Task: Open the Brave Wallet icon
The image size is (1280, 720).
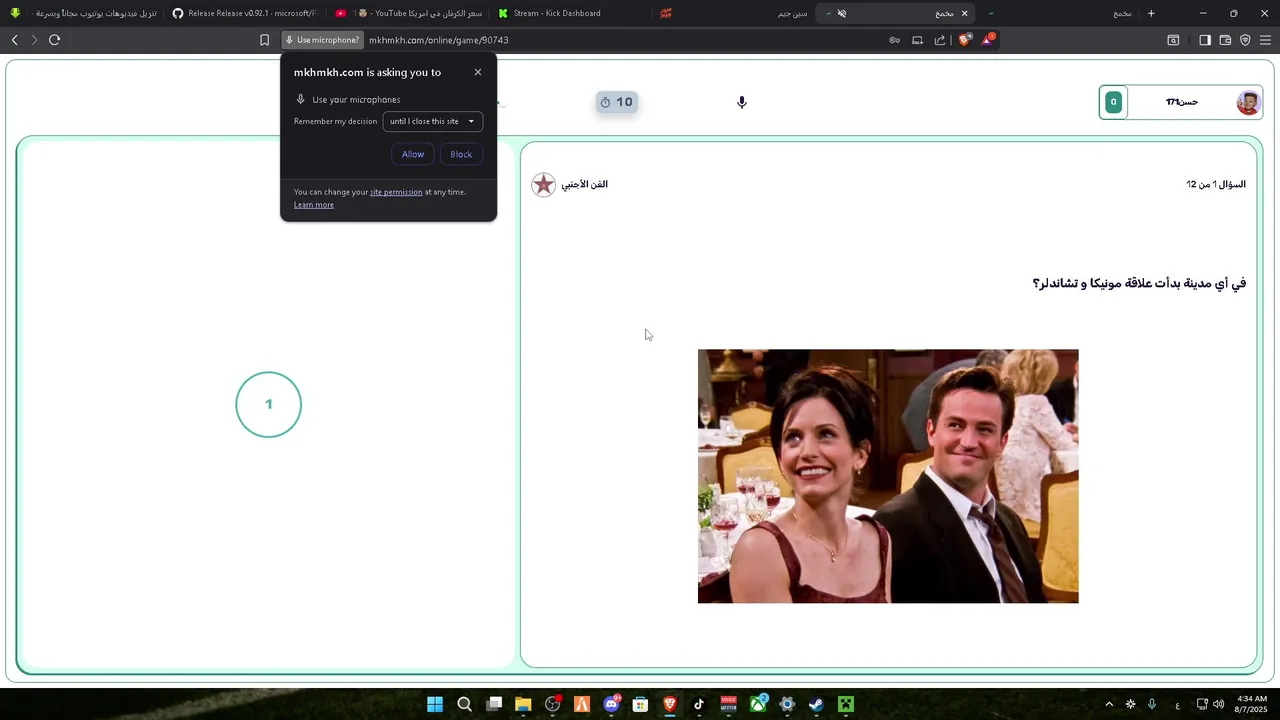Action: 1225,40
